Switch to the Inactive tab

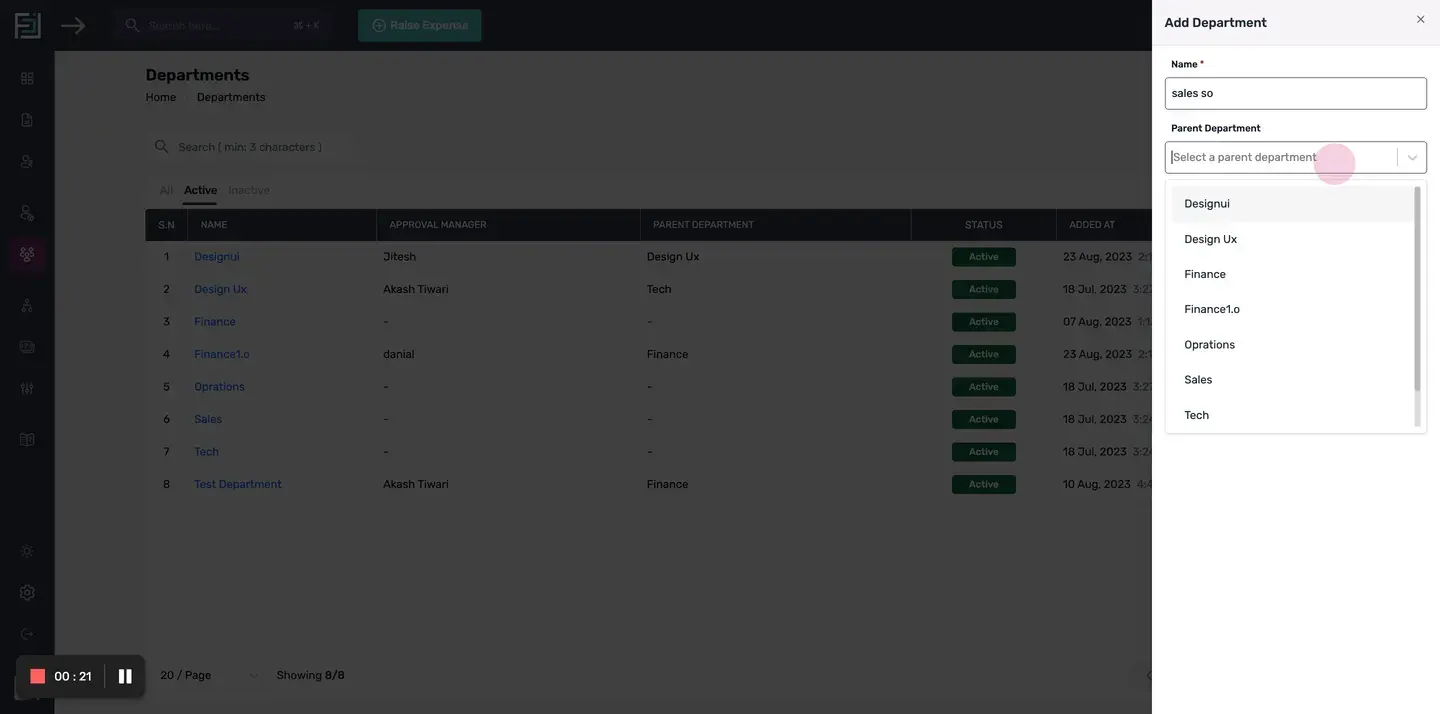click(249, 190)
